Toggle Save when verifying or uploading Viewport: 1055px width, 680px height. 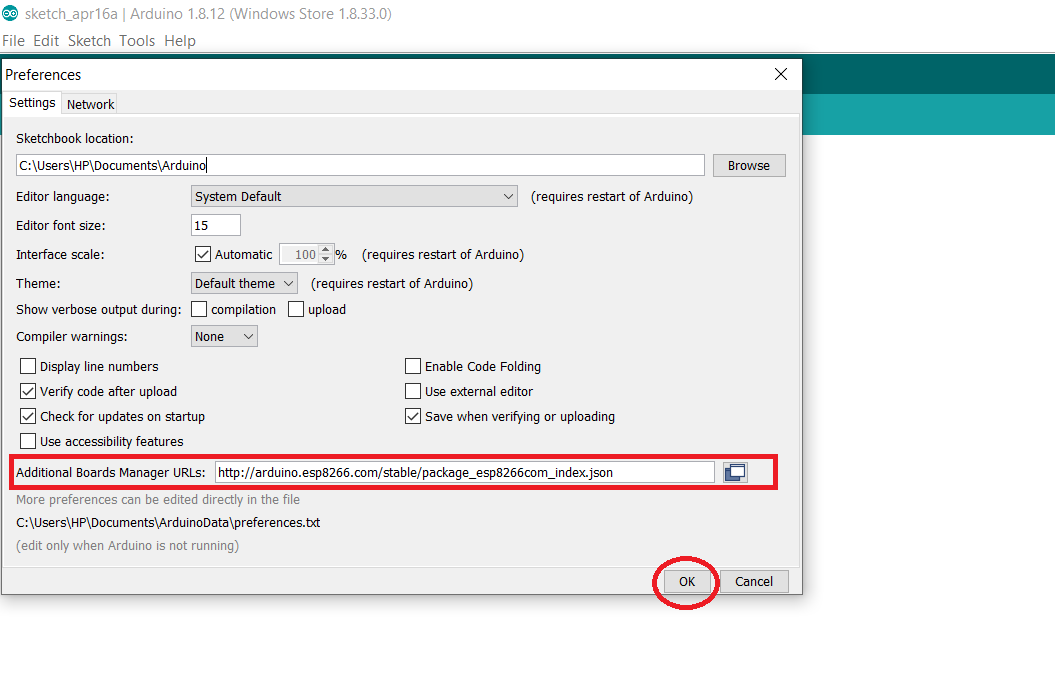pos(412,416)
